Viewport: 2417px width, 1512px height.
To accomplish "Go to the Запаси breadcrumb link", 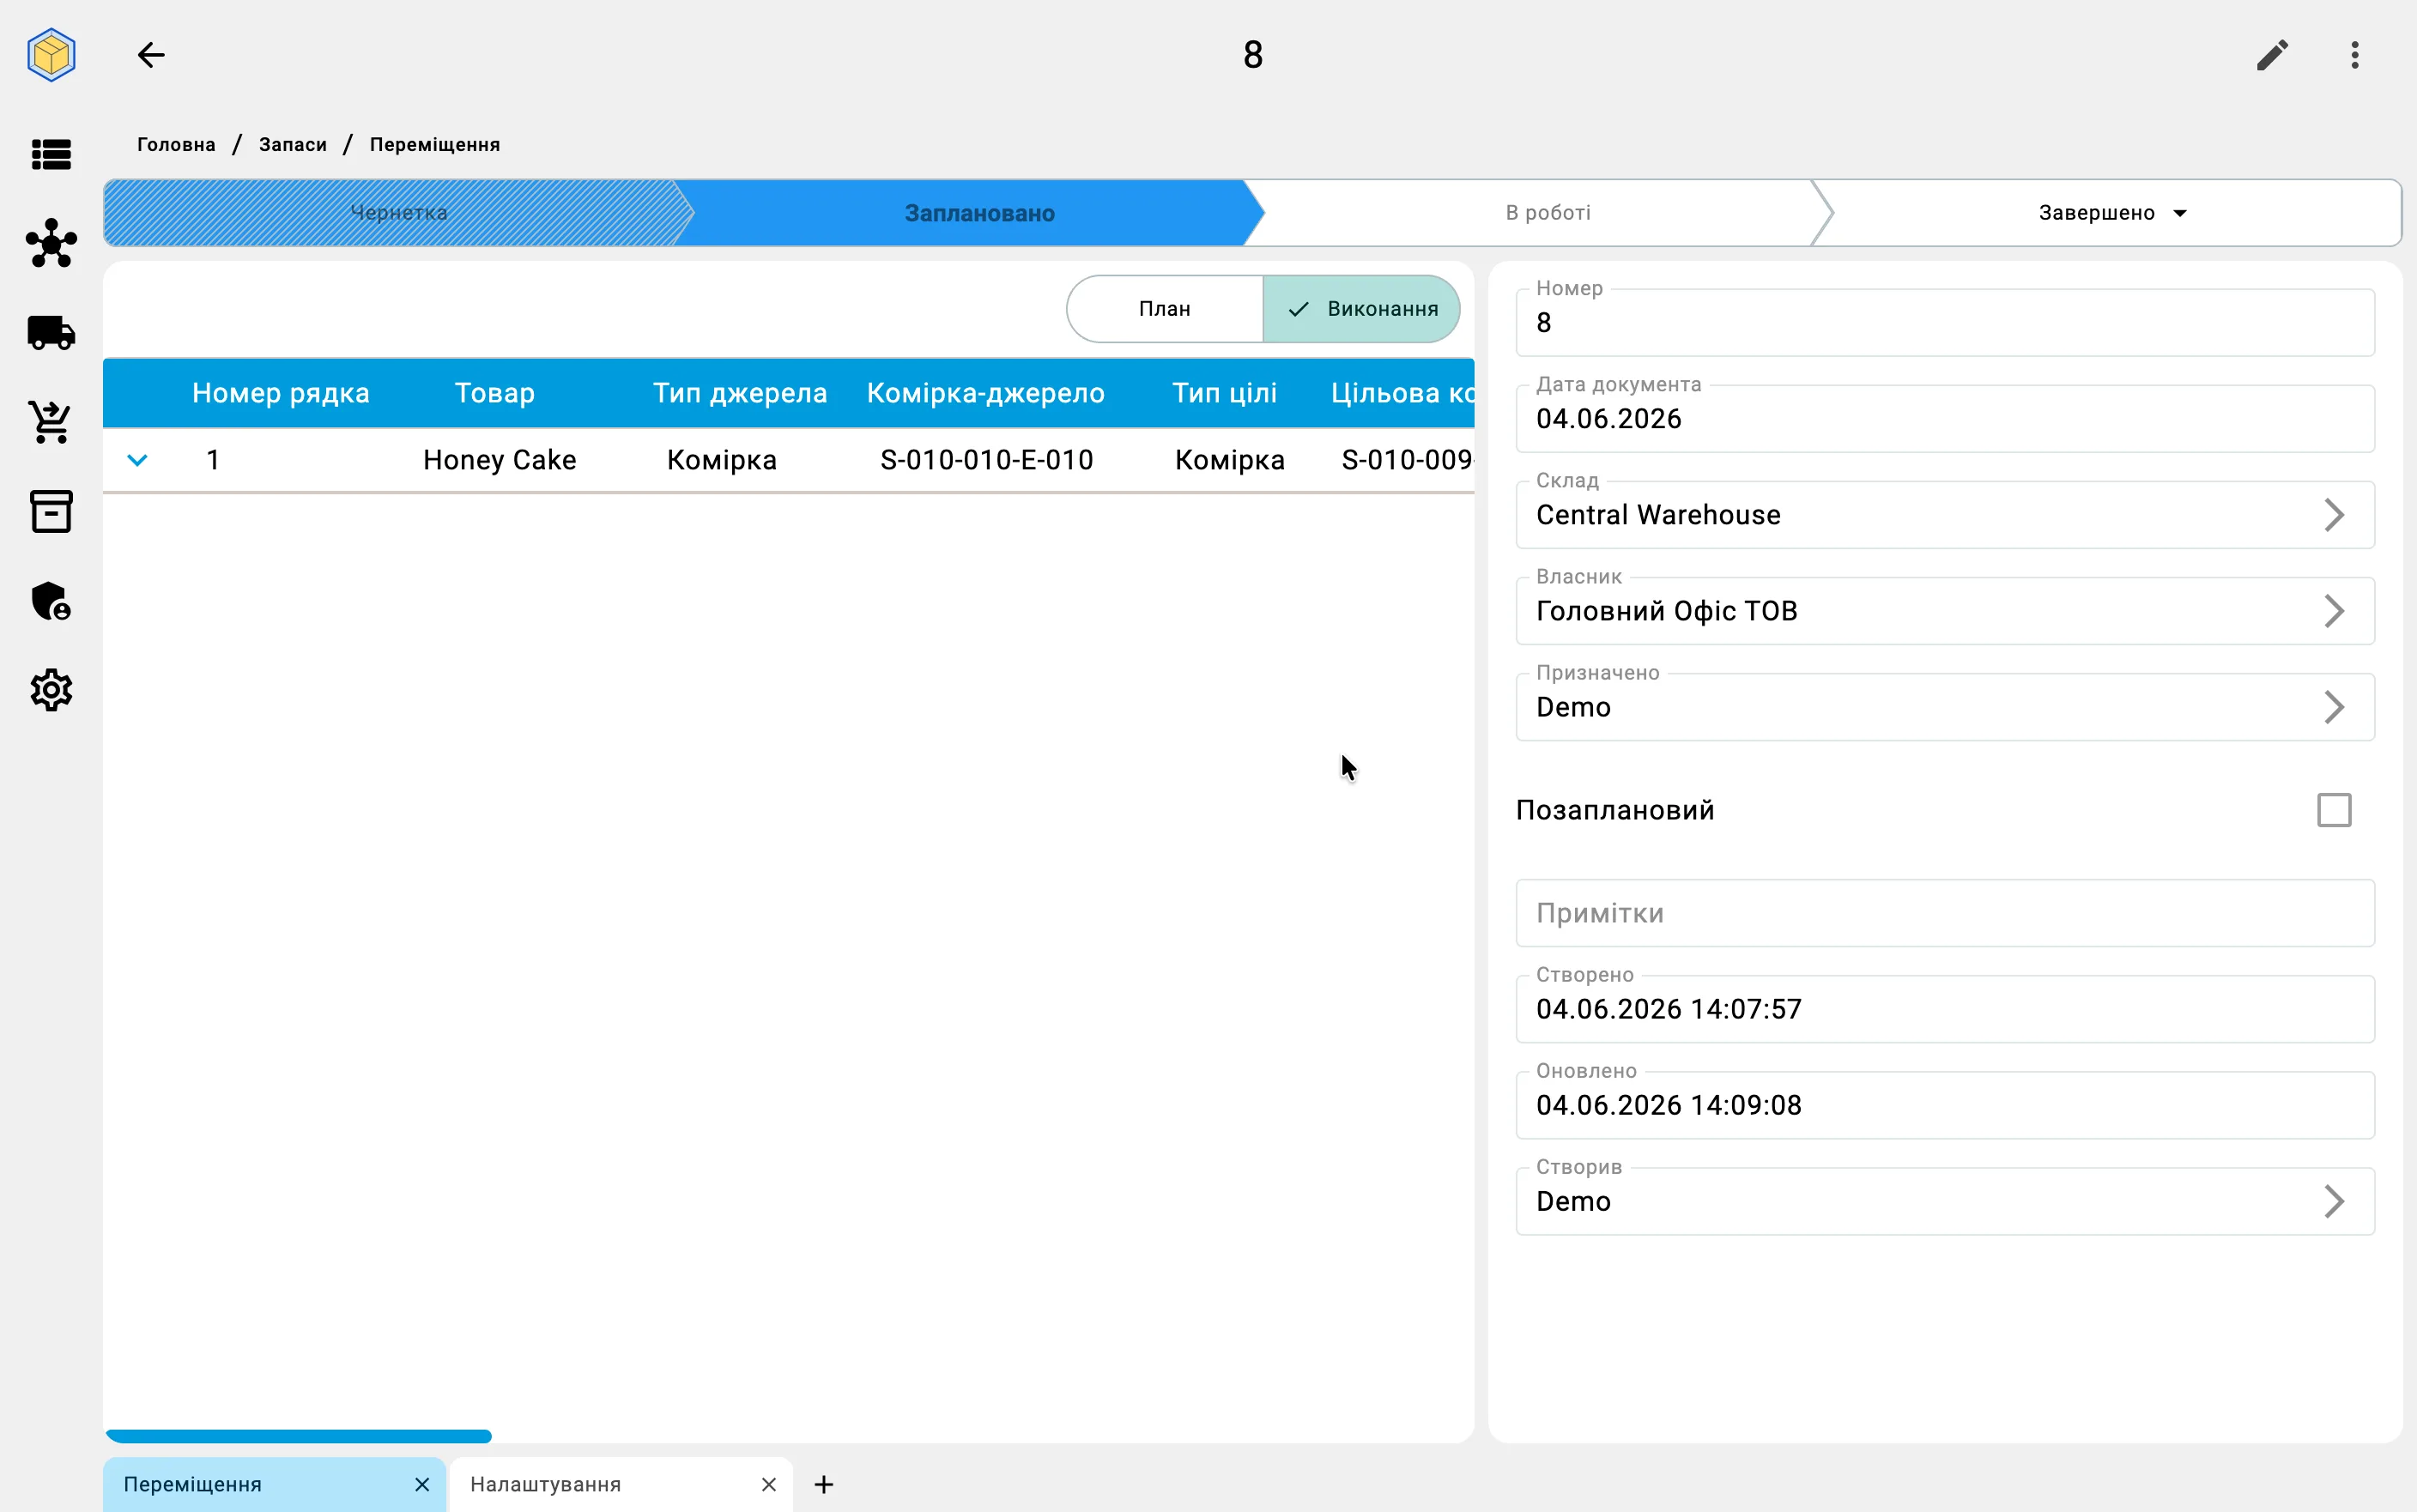I will [293, 145].
